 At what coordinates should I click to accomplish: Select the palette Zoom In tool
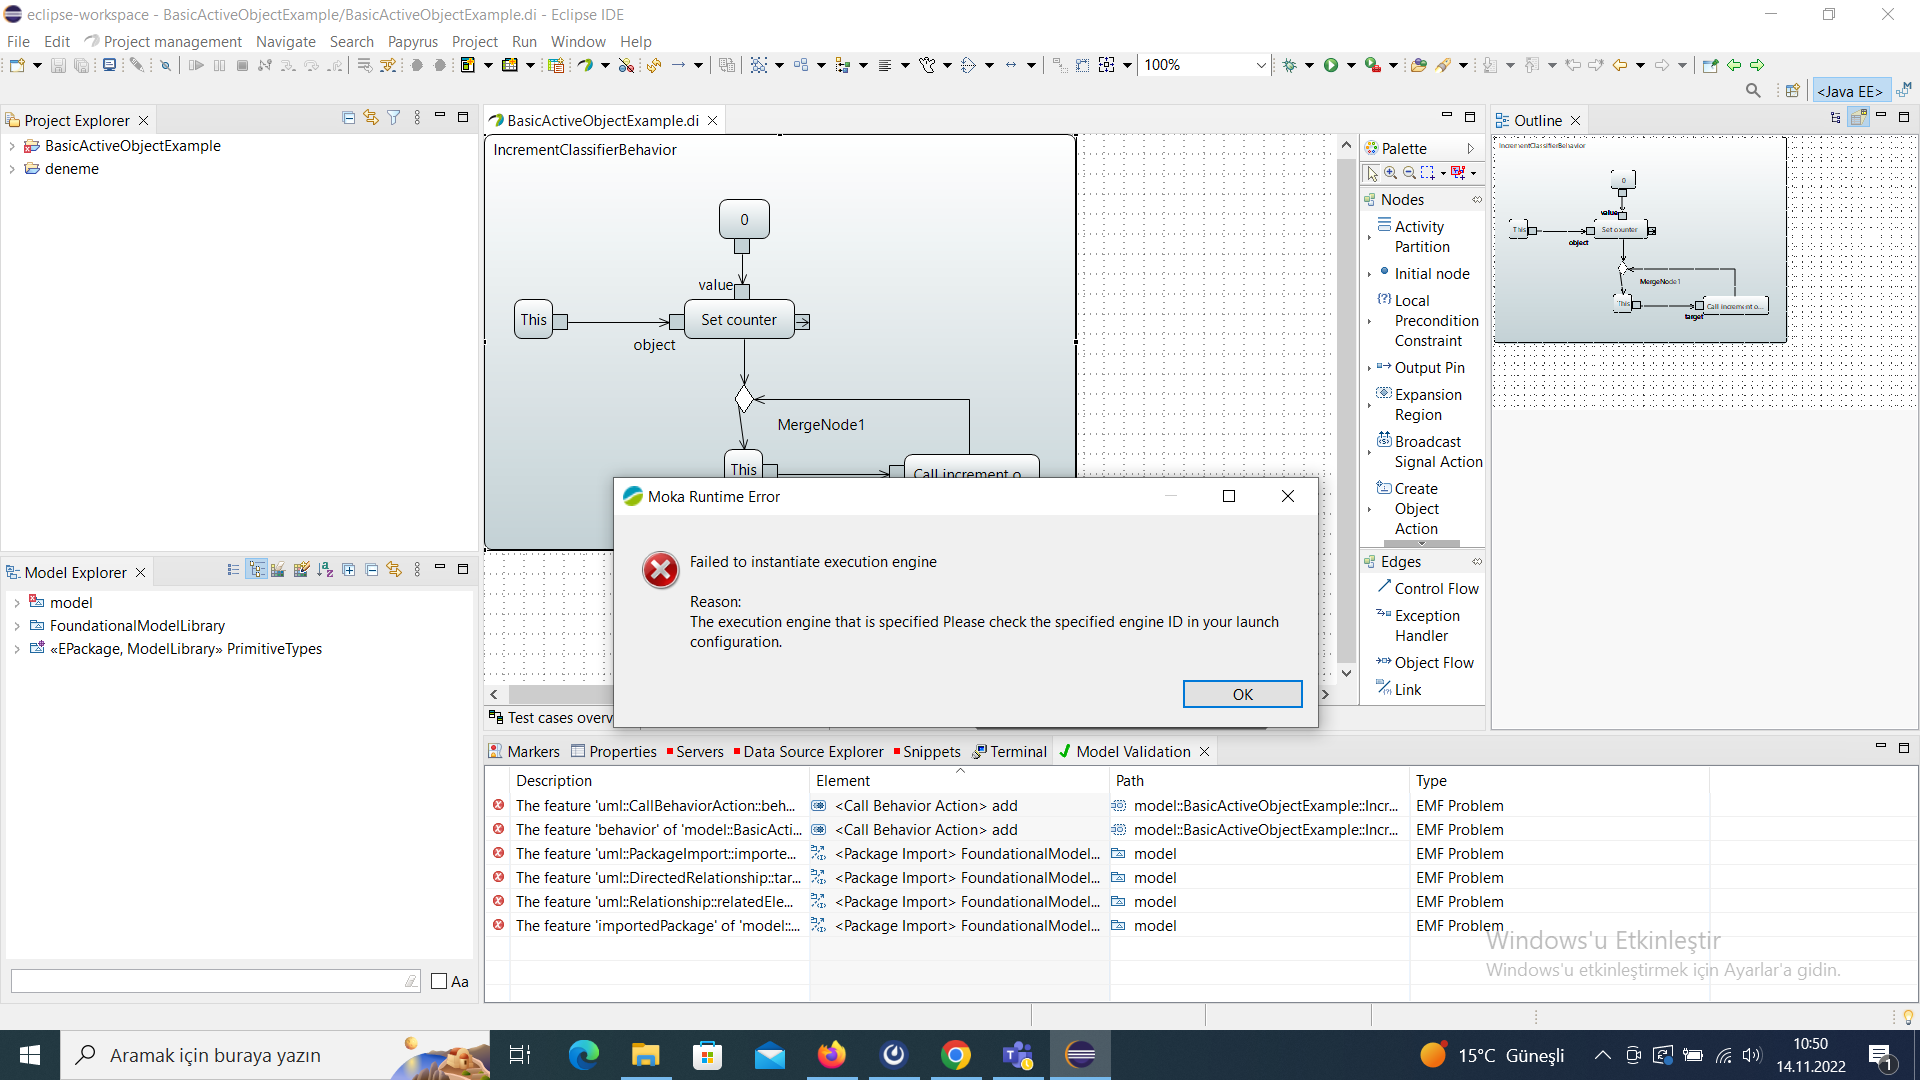[1391, 173]
